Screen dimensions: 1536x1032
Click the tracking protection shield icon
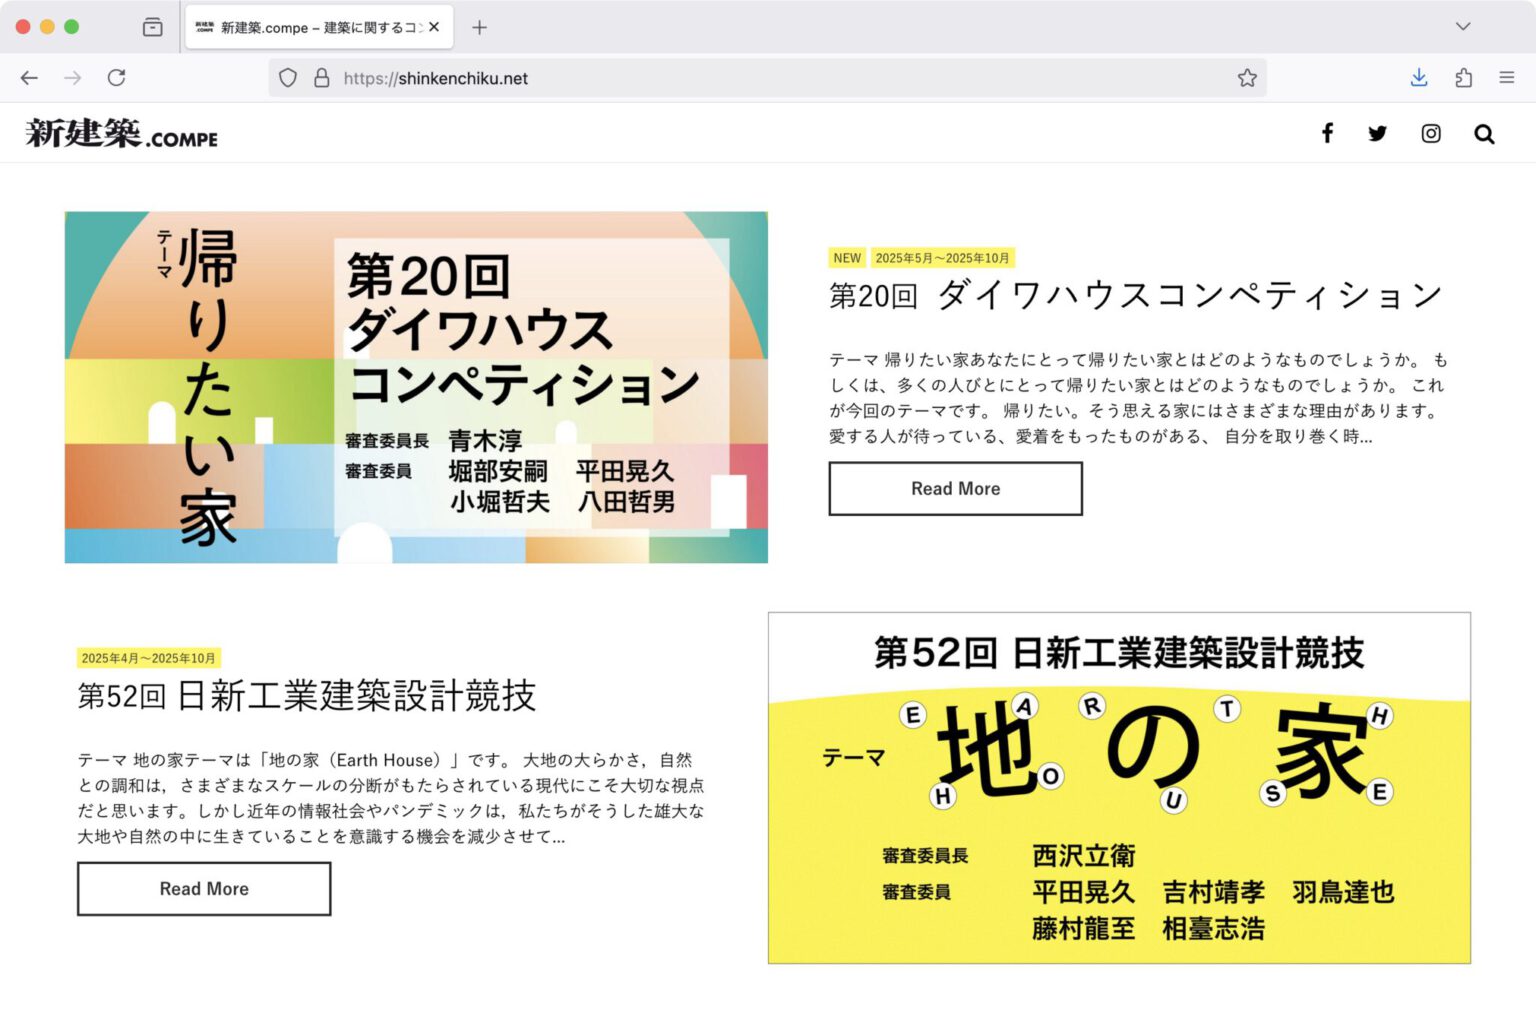[288, 78]
